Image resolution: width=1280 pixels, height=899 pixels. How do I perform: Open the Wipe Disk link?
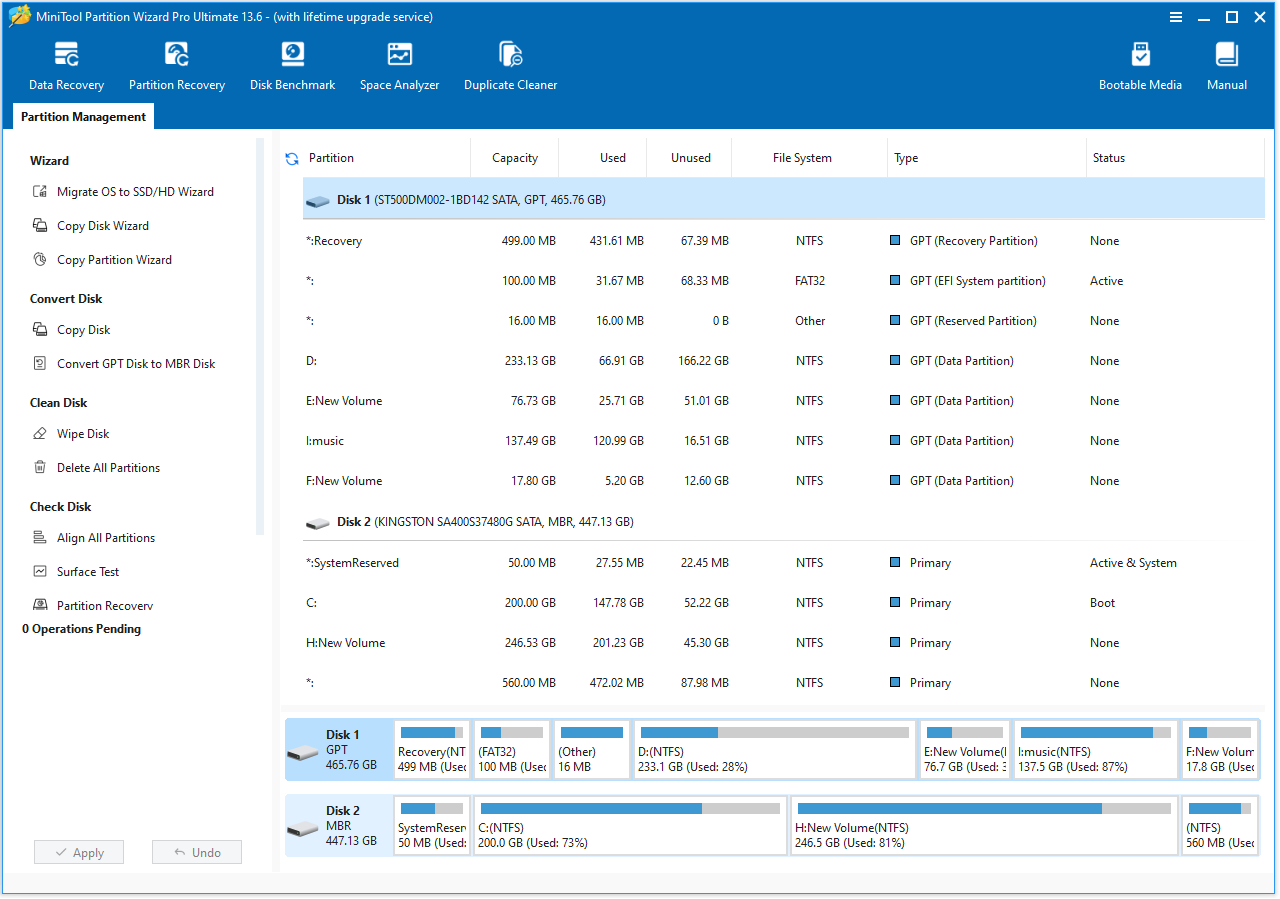[x=83, y=434]
